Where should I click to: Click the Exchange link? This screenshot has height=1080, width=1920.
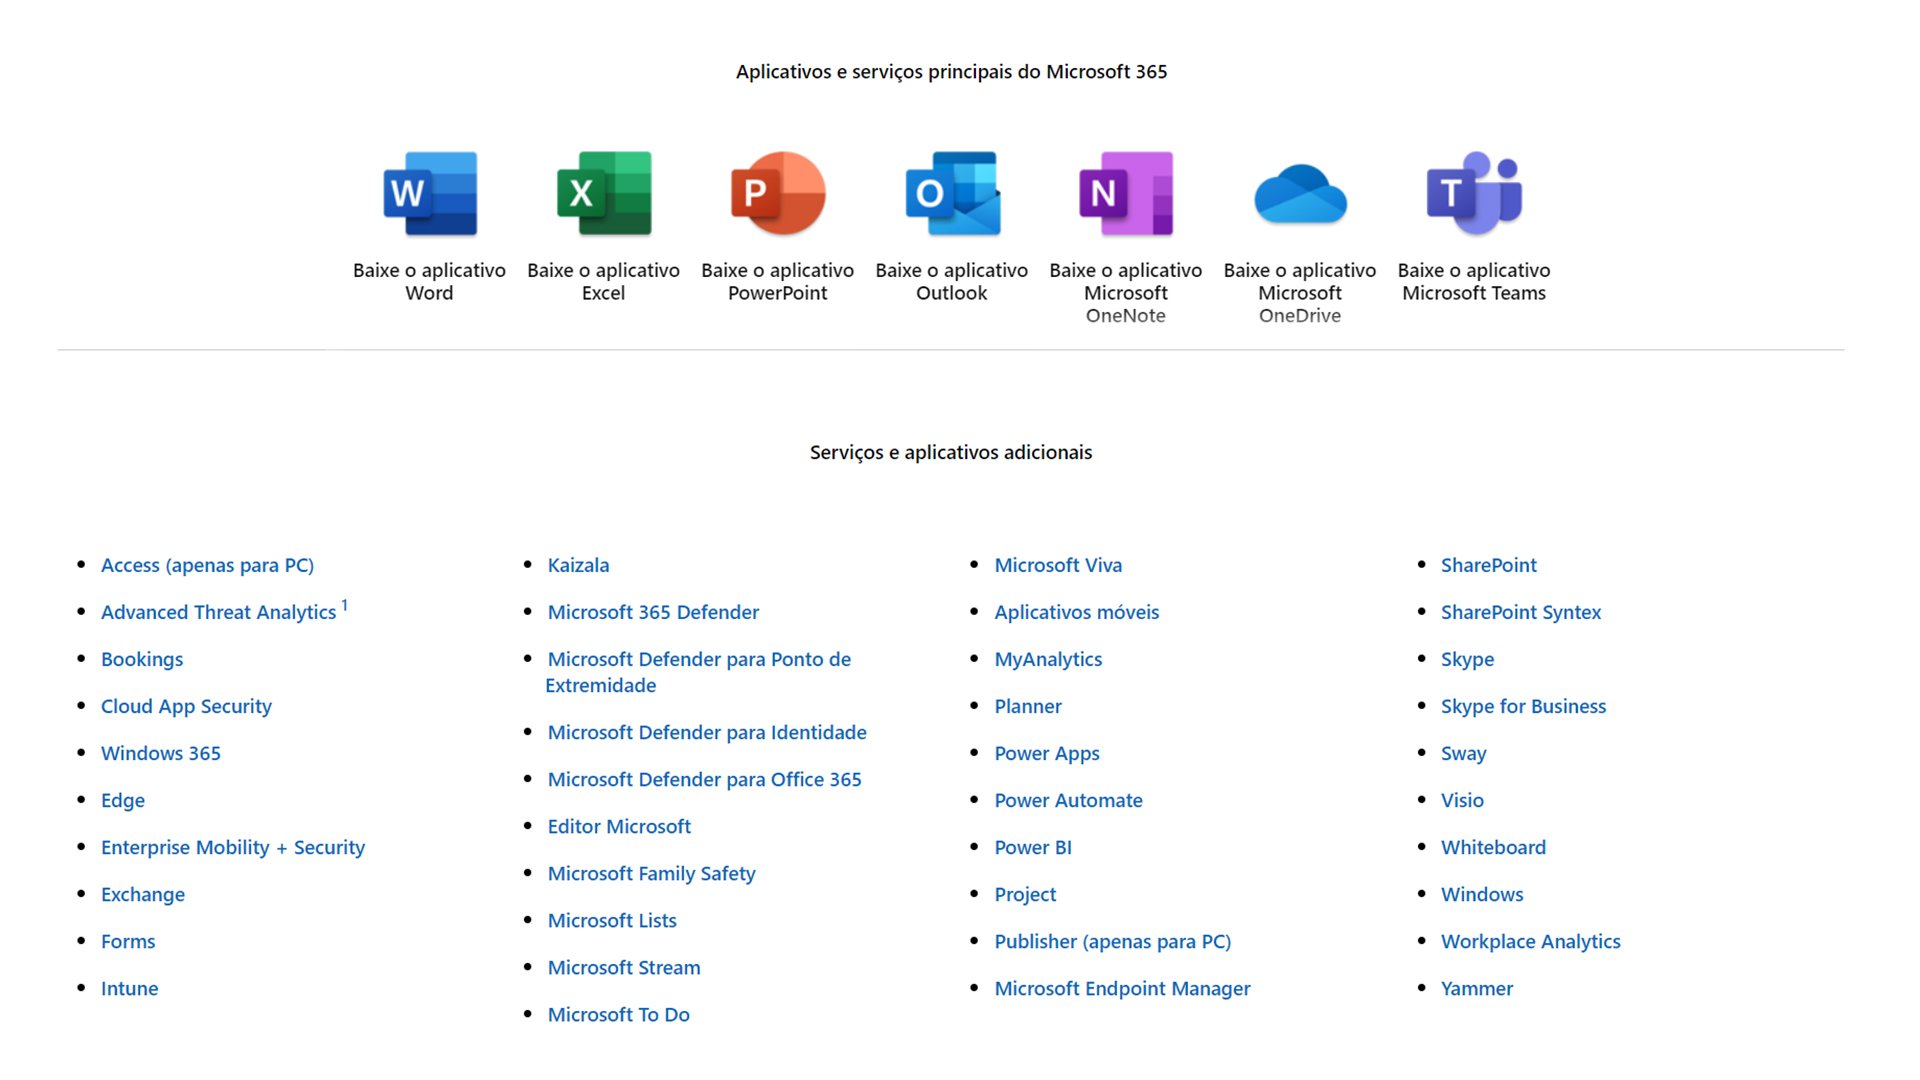pos(143,894)
